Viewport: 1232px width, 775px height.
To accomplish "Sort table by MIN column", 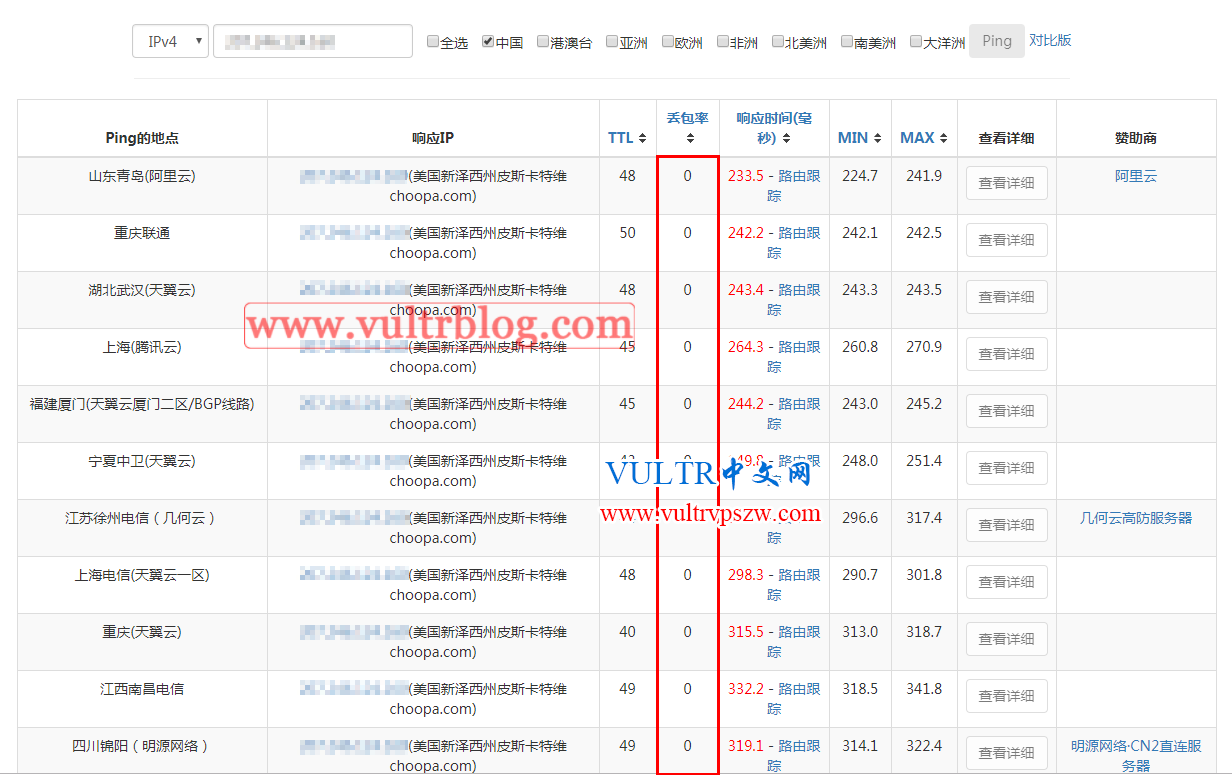I will click(860, 138).
